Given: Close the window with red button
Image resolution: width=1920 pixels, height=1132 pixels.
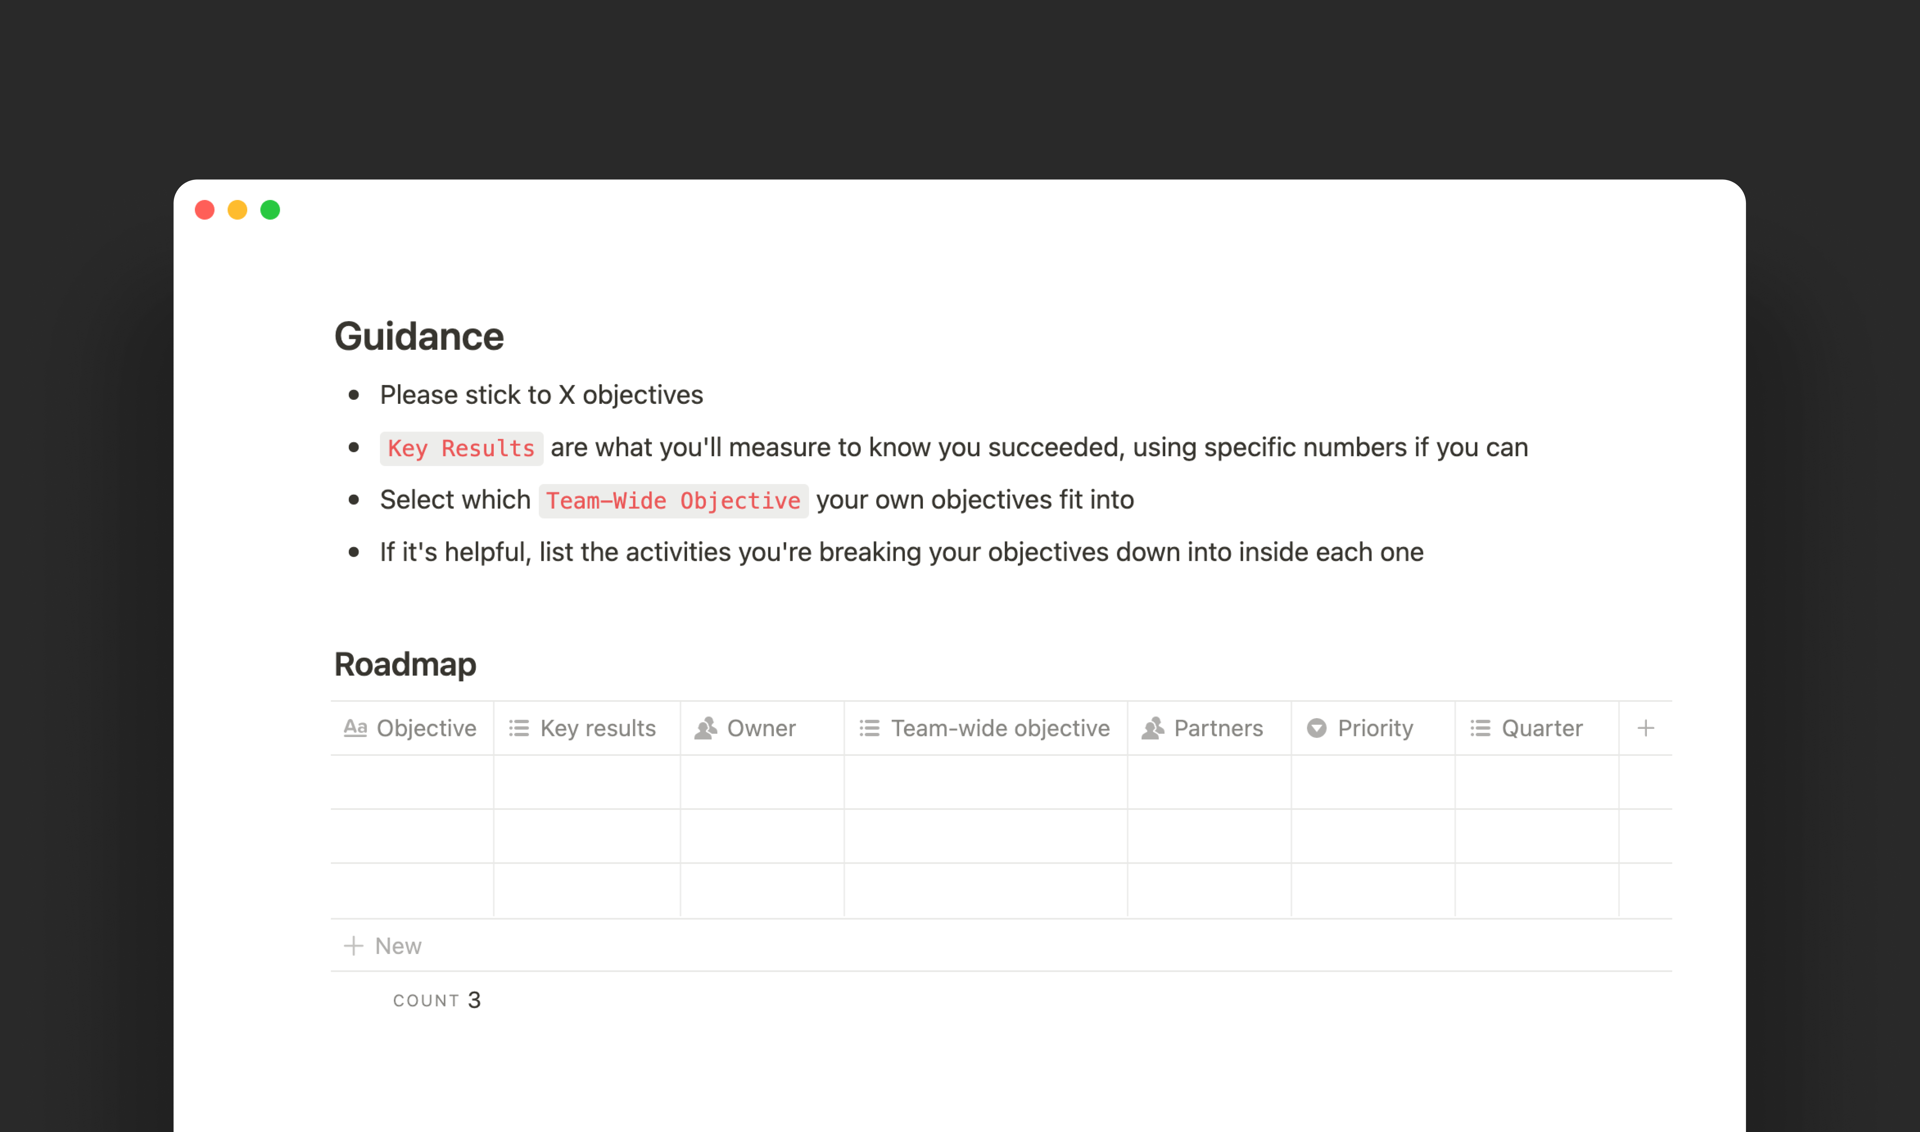Looking at the screenshot, I should [205, 210].
